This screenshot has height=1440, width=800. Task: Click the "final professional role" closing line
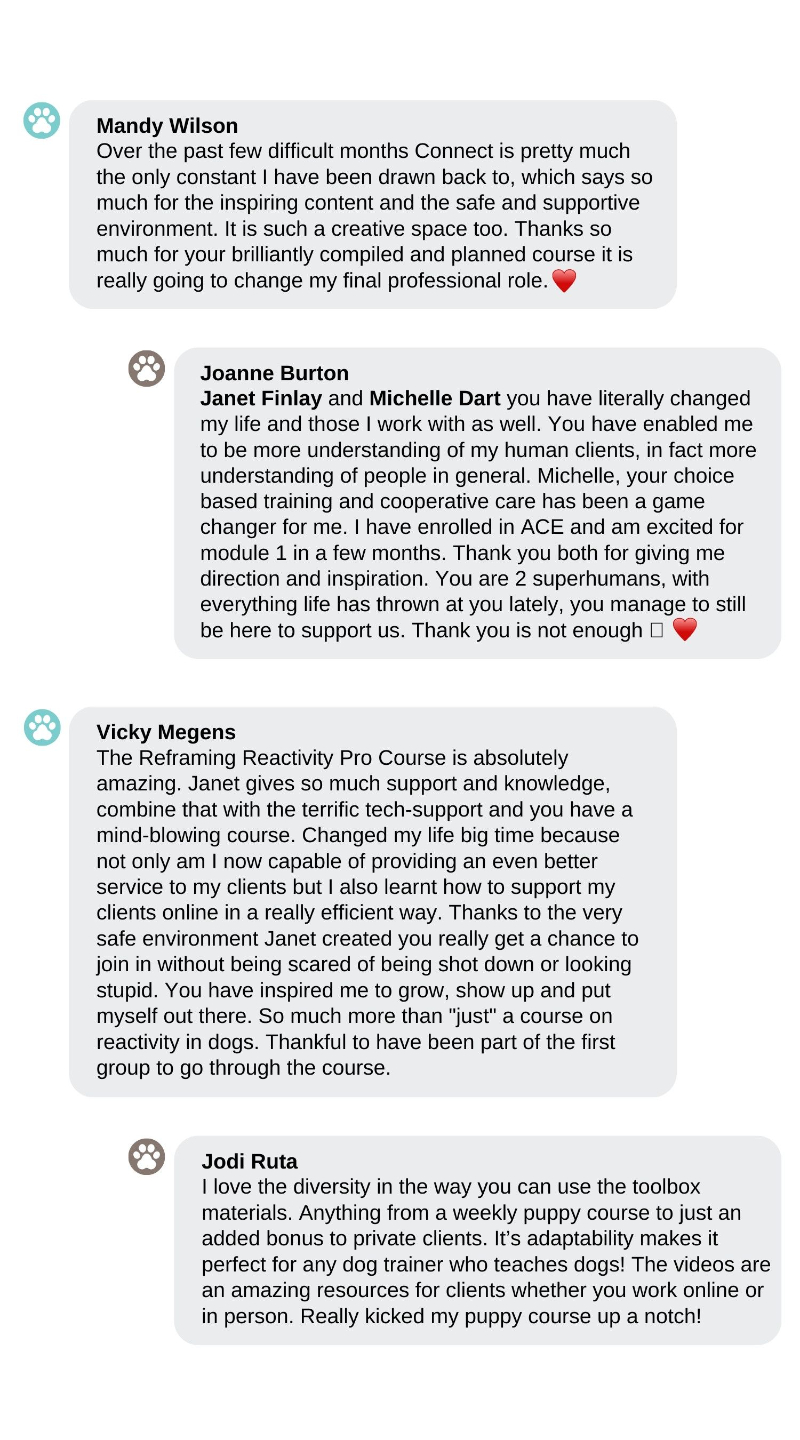[322, 281]
